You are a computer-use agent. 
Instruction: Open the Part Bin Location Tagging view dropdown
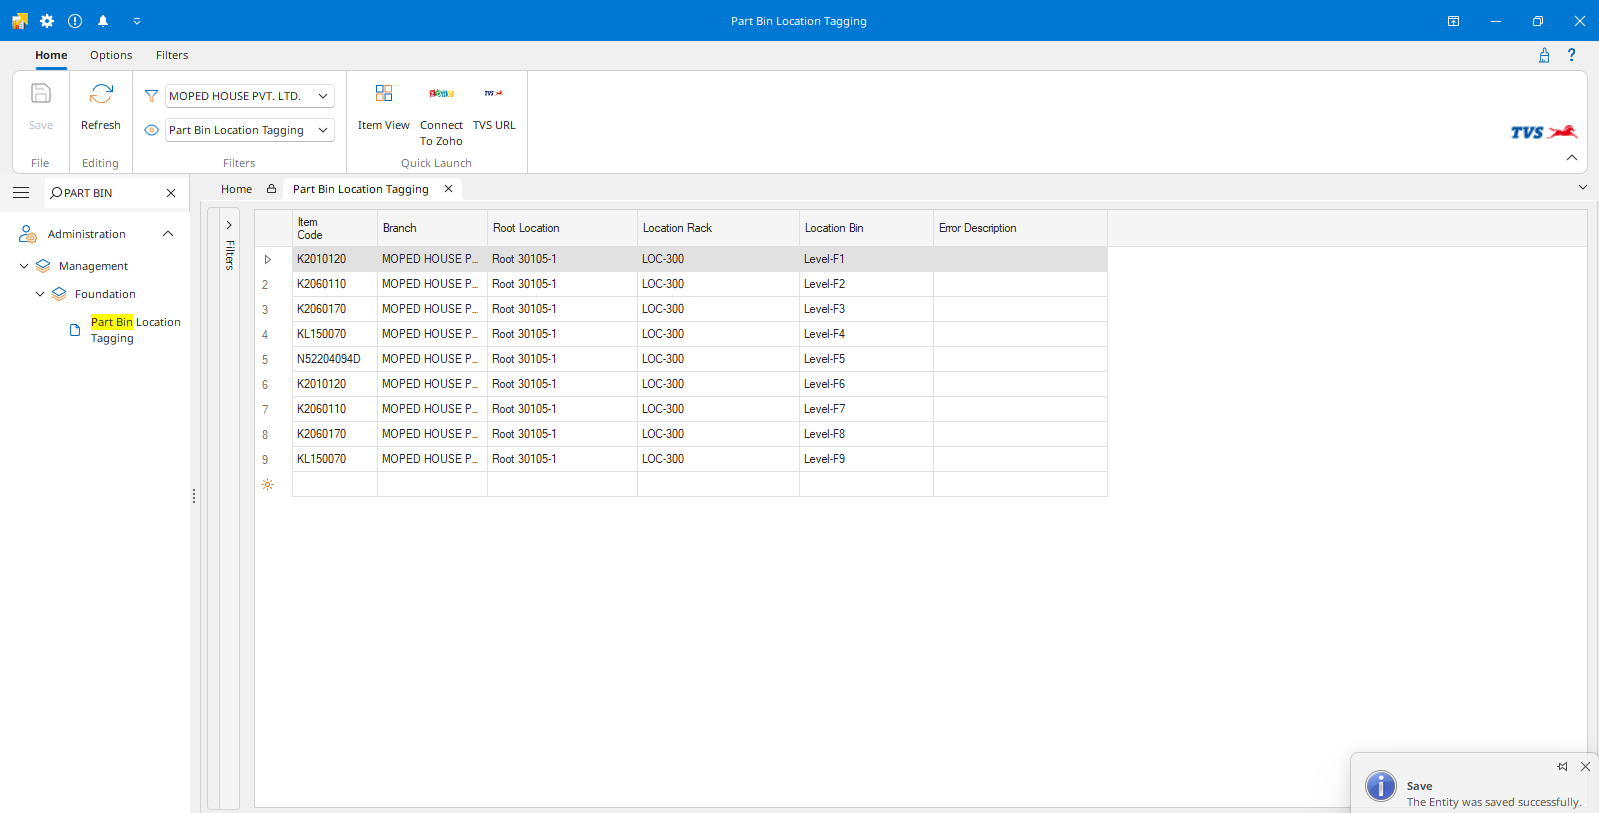click(x=323, y=130)
